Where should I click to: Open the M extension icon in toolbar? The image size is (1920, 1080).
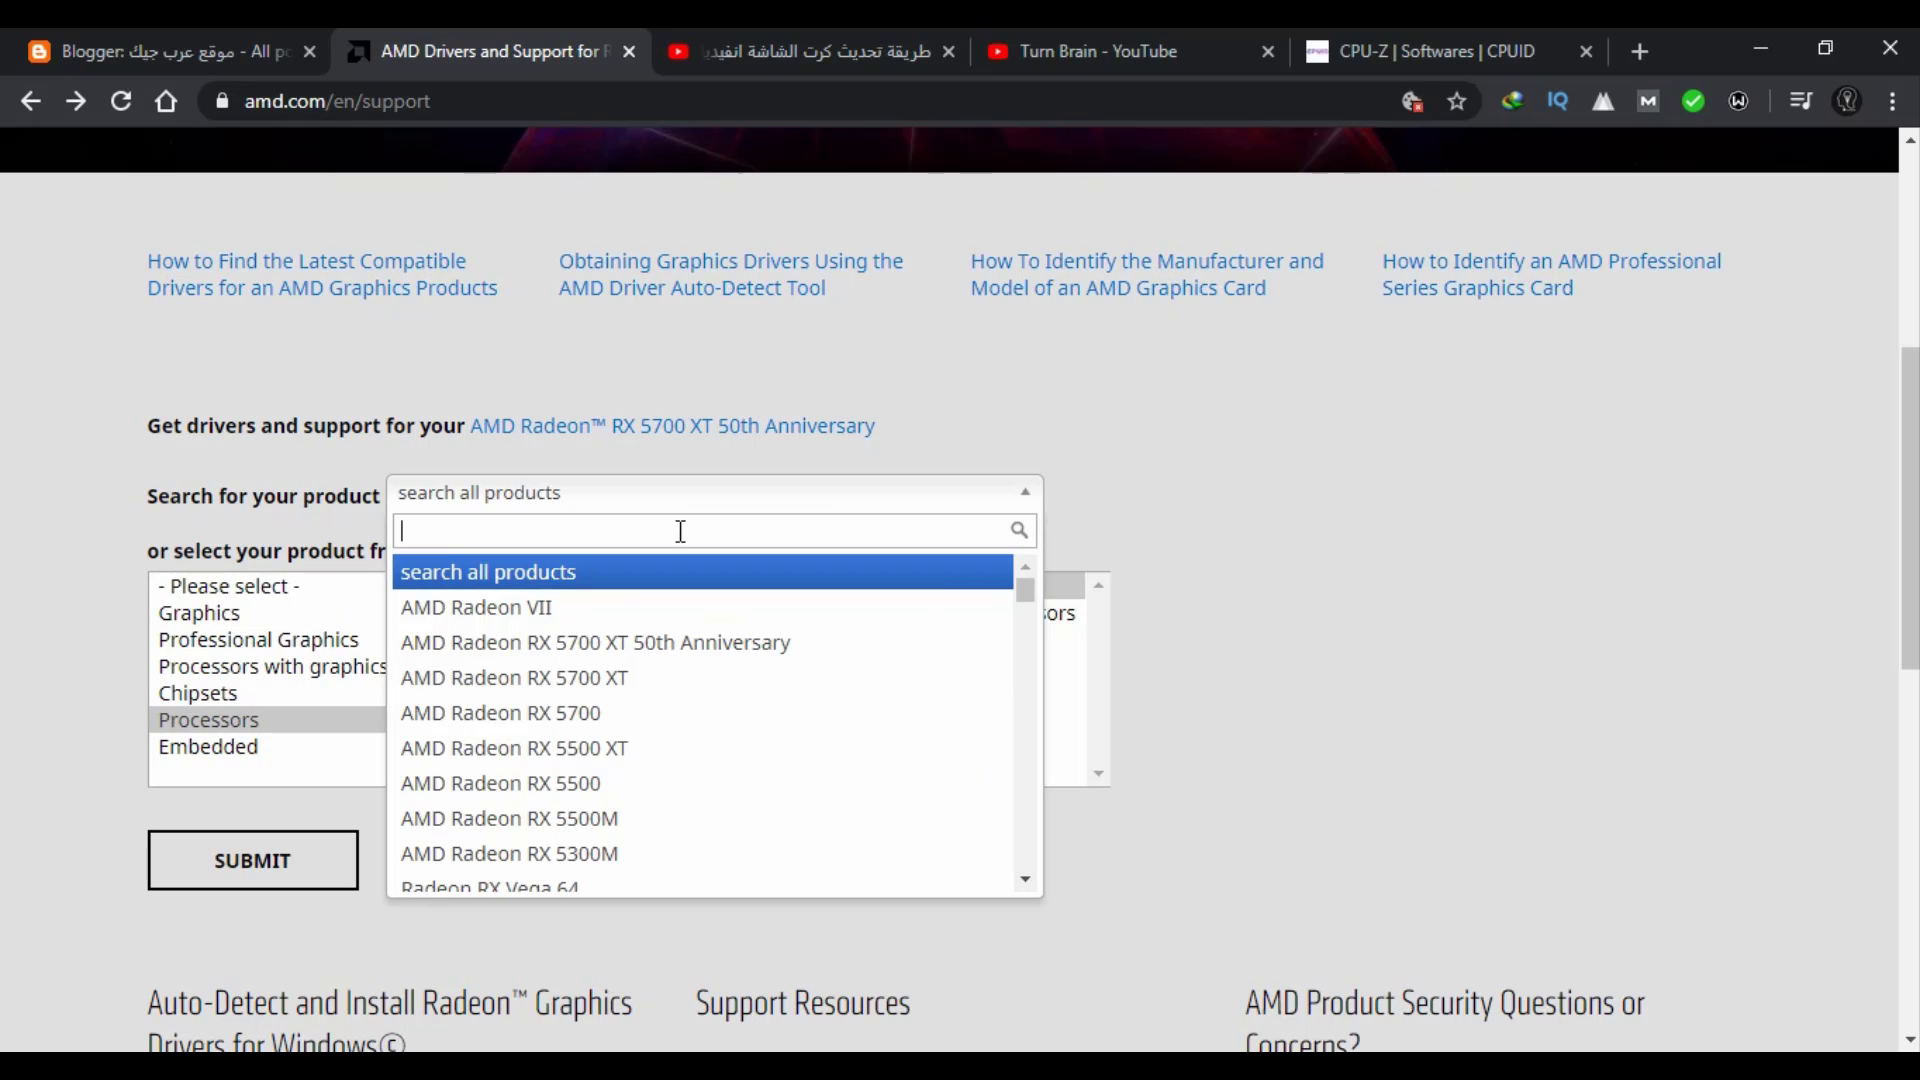click(1648, 101)
